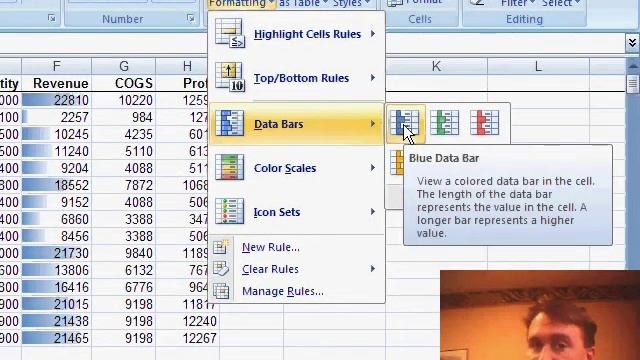Select the Red Data Bar option
640x360 pixels.
pyautogui.click(x=484, y=122)
